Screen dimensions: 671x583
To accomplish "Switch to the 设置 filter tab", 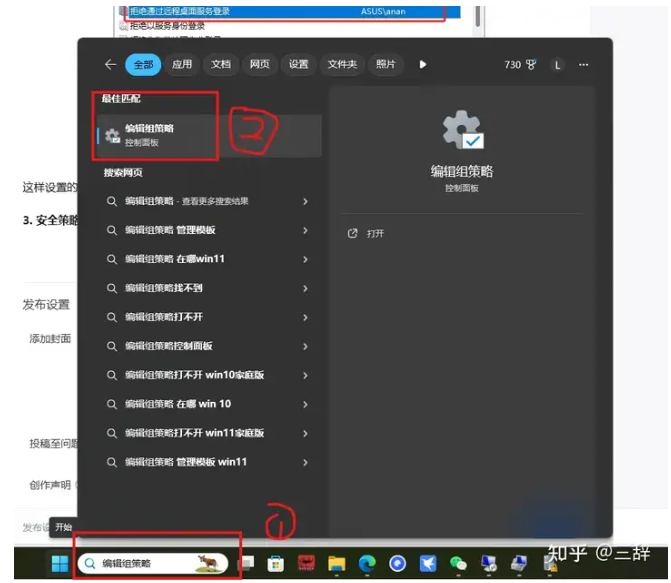I will pos(299,65).
